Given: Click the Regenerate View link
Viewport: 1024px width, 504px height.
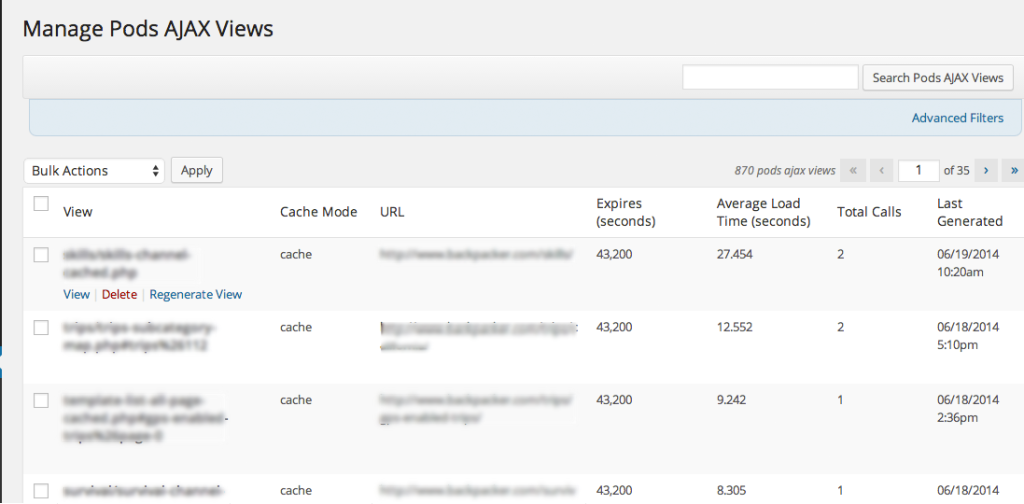Looking at the screenshot, I should pos(196,294).
